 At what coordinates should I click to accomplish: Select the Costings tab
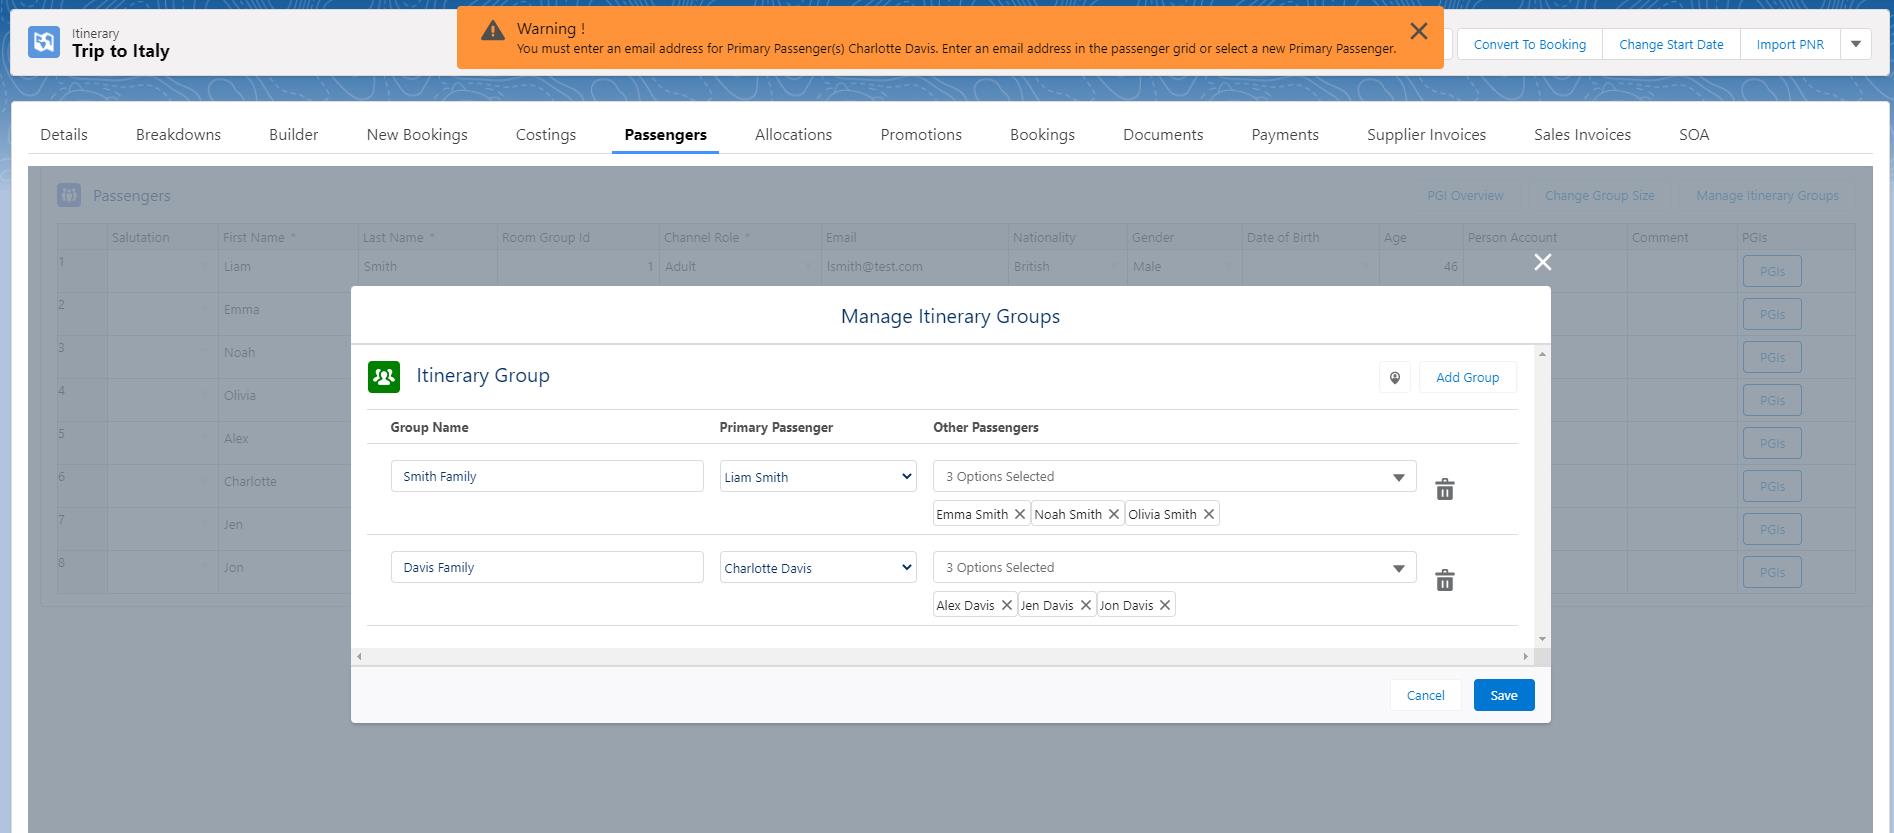(546, 134)
